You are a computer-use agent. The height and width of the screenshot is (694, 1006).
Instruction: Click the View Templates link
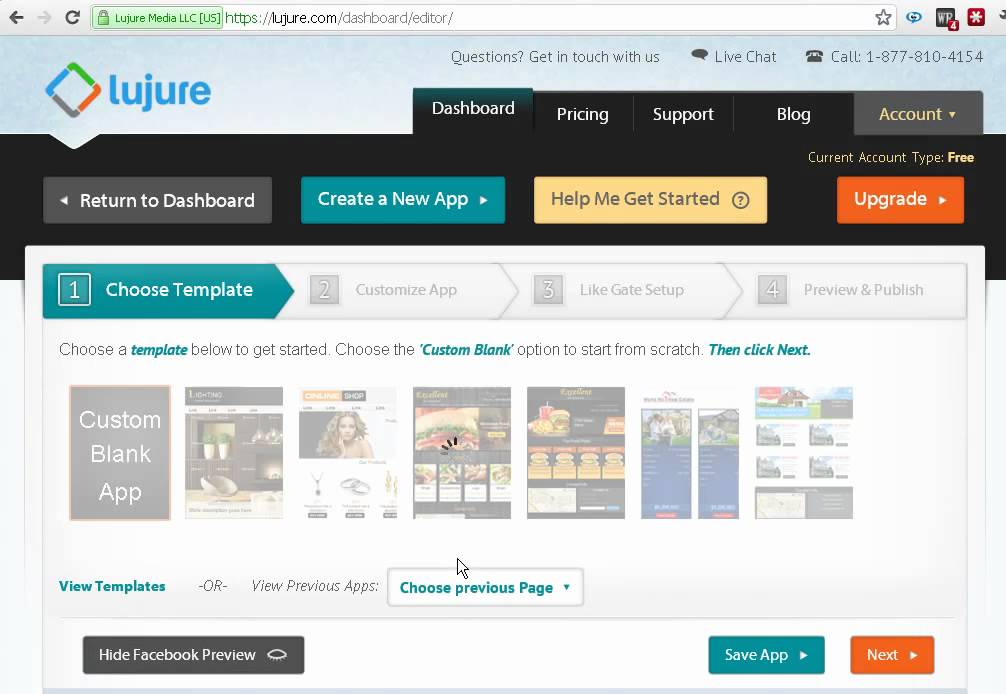[x=112, y=586]
